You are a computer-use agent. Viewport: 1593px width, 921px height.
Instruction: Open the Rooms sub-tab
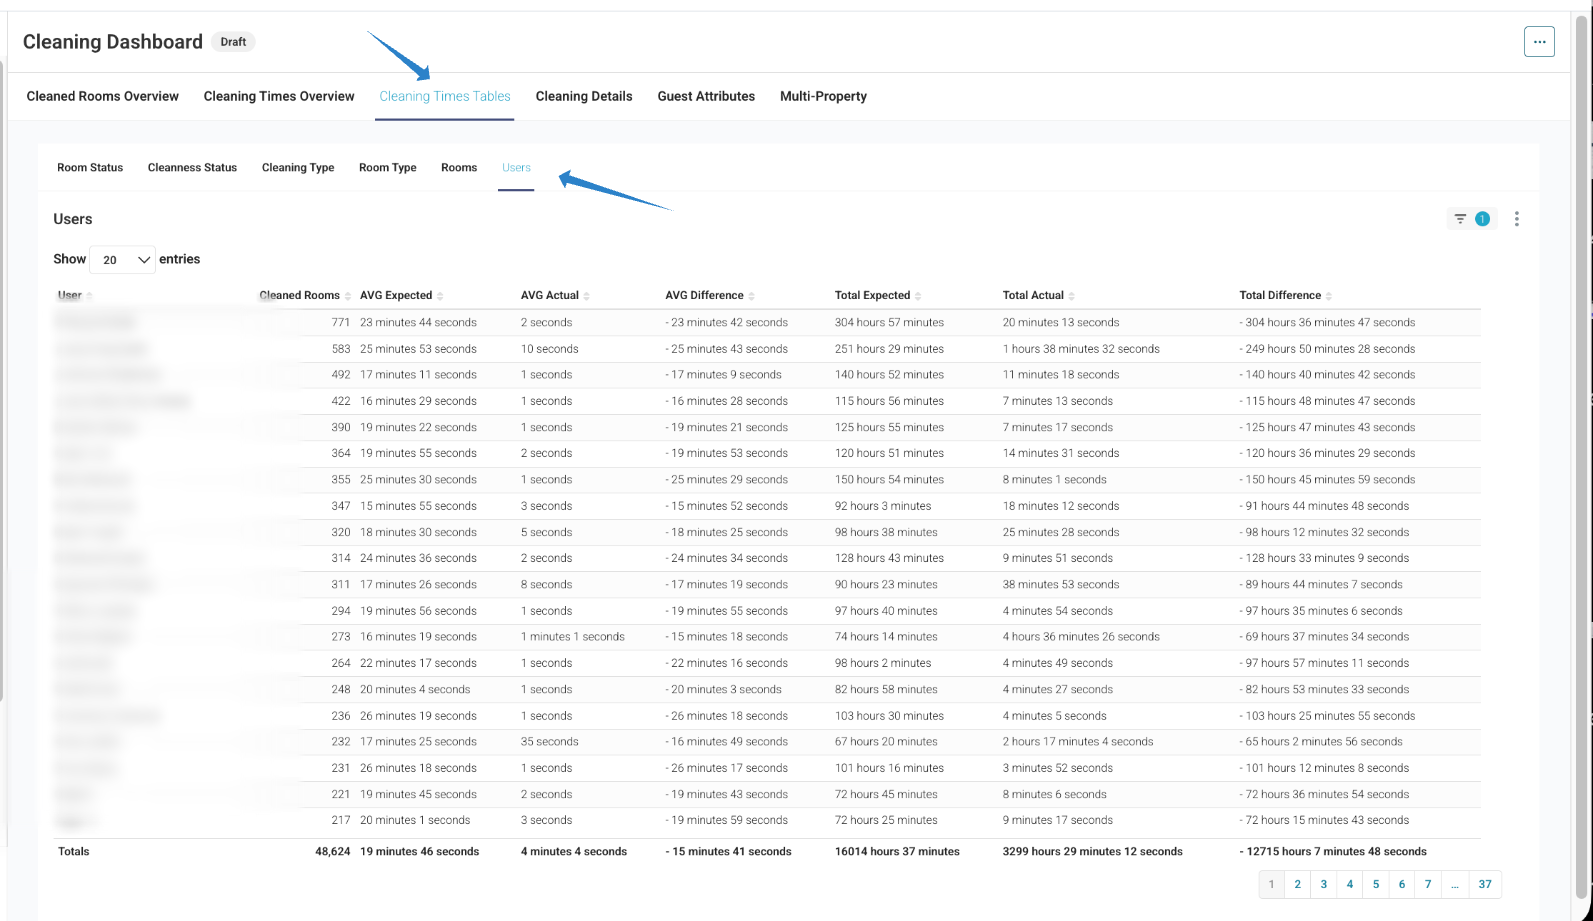pyautogui.click(x=459, y=168)
